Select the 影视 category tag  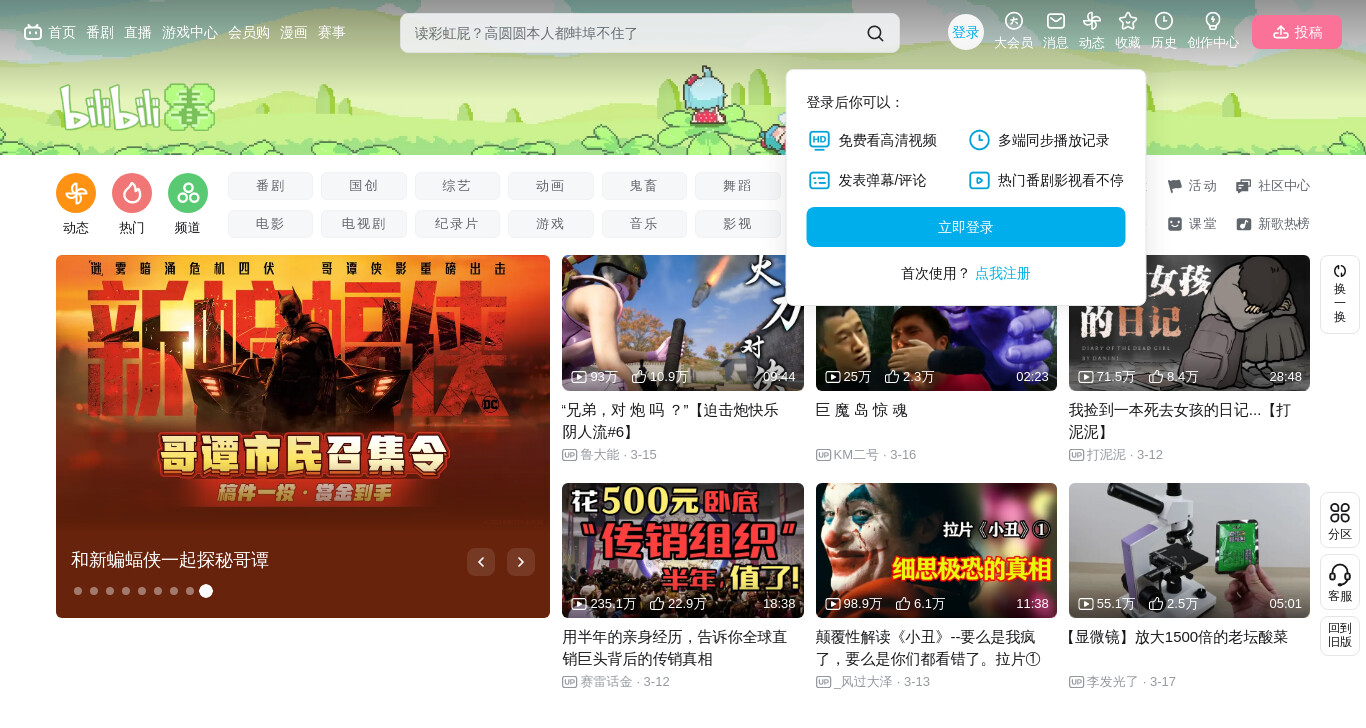click(x=738, y=224)
